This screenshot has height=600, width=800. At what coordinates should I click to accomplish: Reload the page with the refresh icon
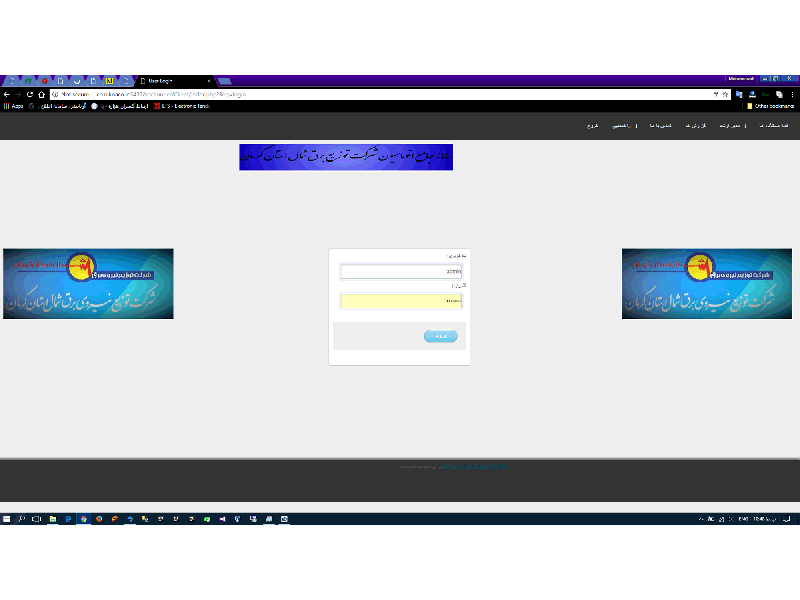point(29,94)
